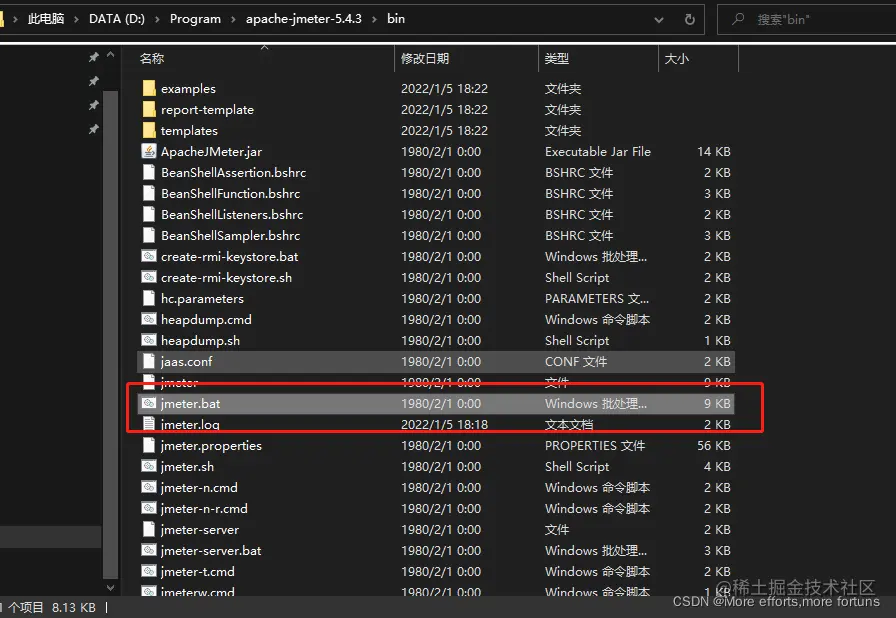Image resolution: width=896 pixels, height=618 pixels.
Task: Select the file name heapdump.cmd
Action: click(206, 320)
